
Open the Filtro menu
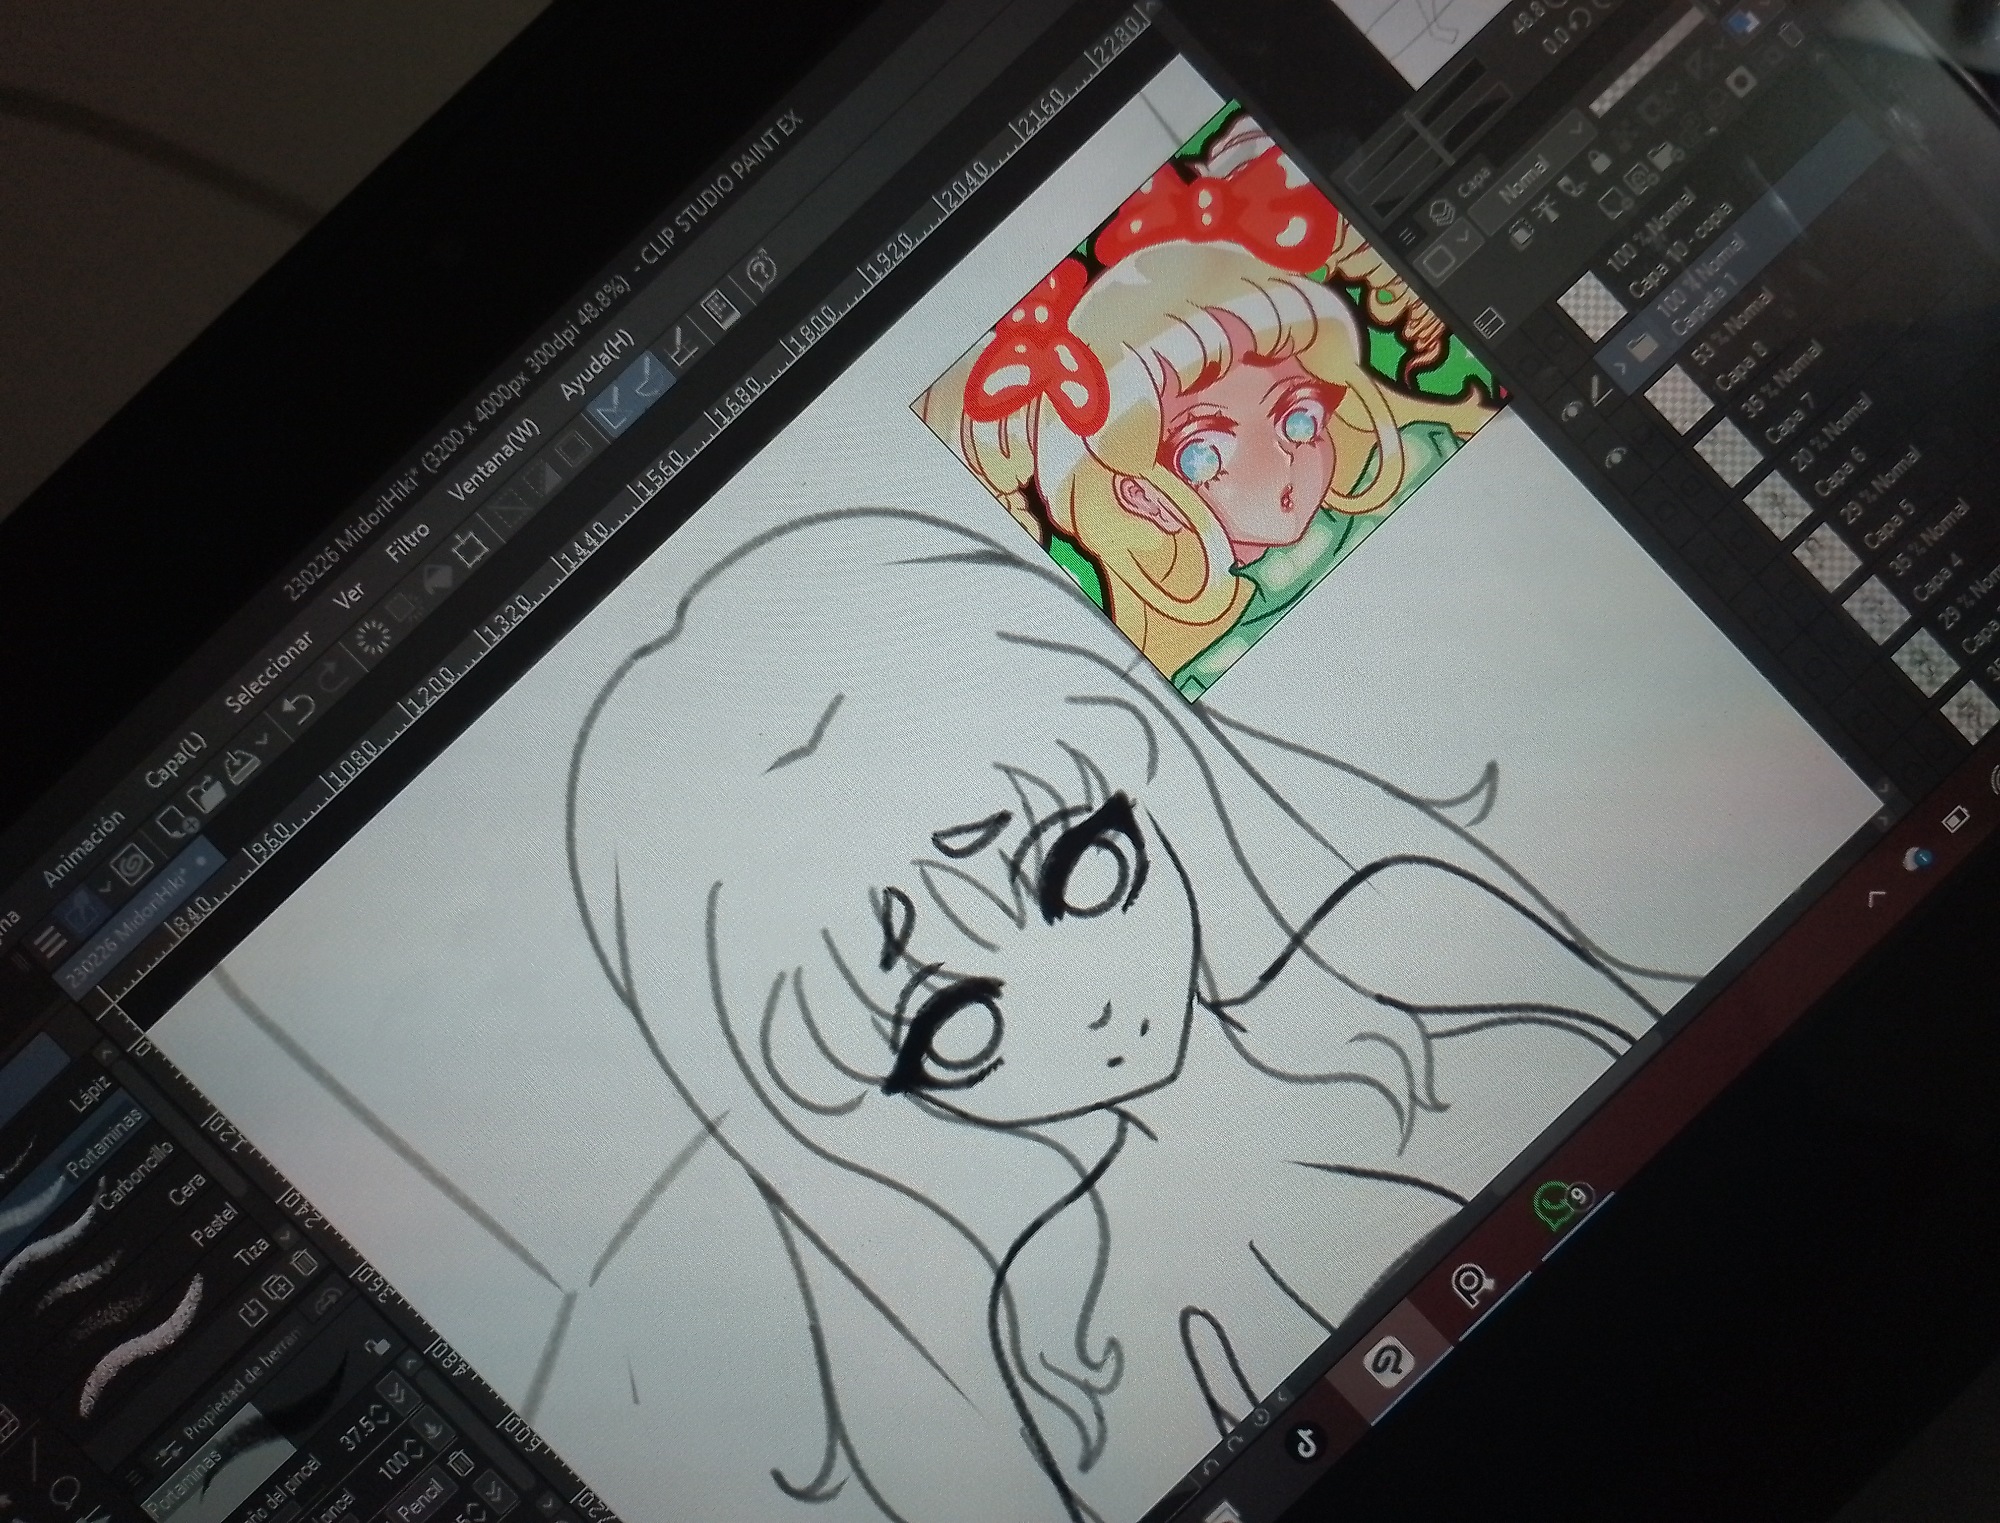click(409, 543)
